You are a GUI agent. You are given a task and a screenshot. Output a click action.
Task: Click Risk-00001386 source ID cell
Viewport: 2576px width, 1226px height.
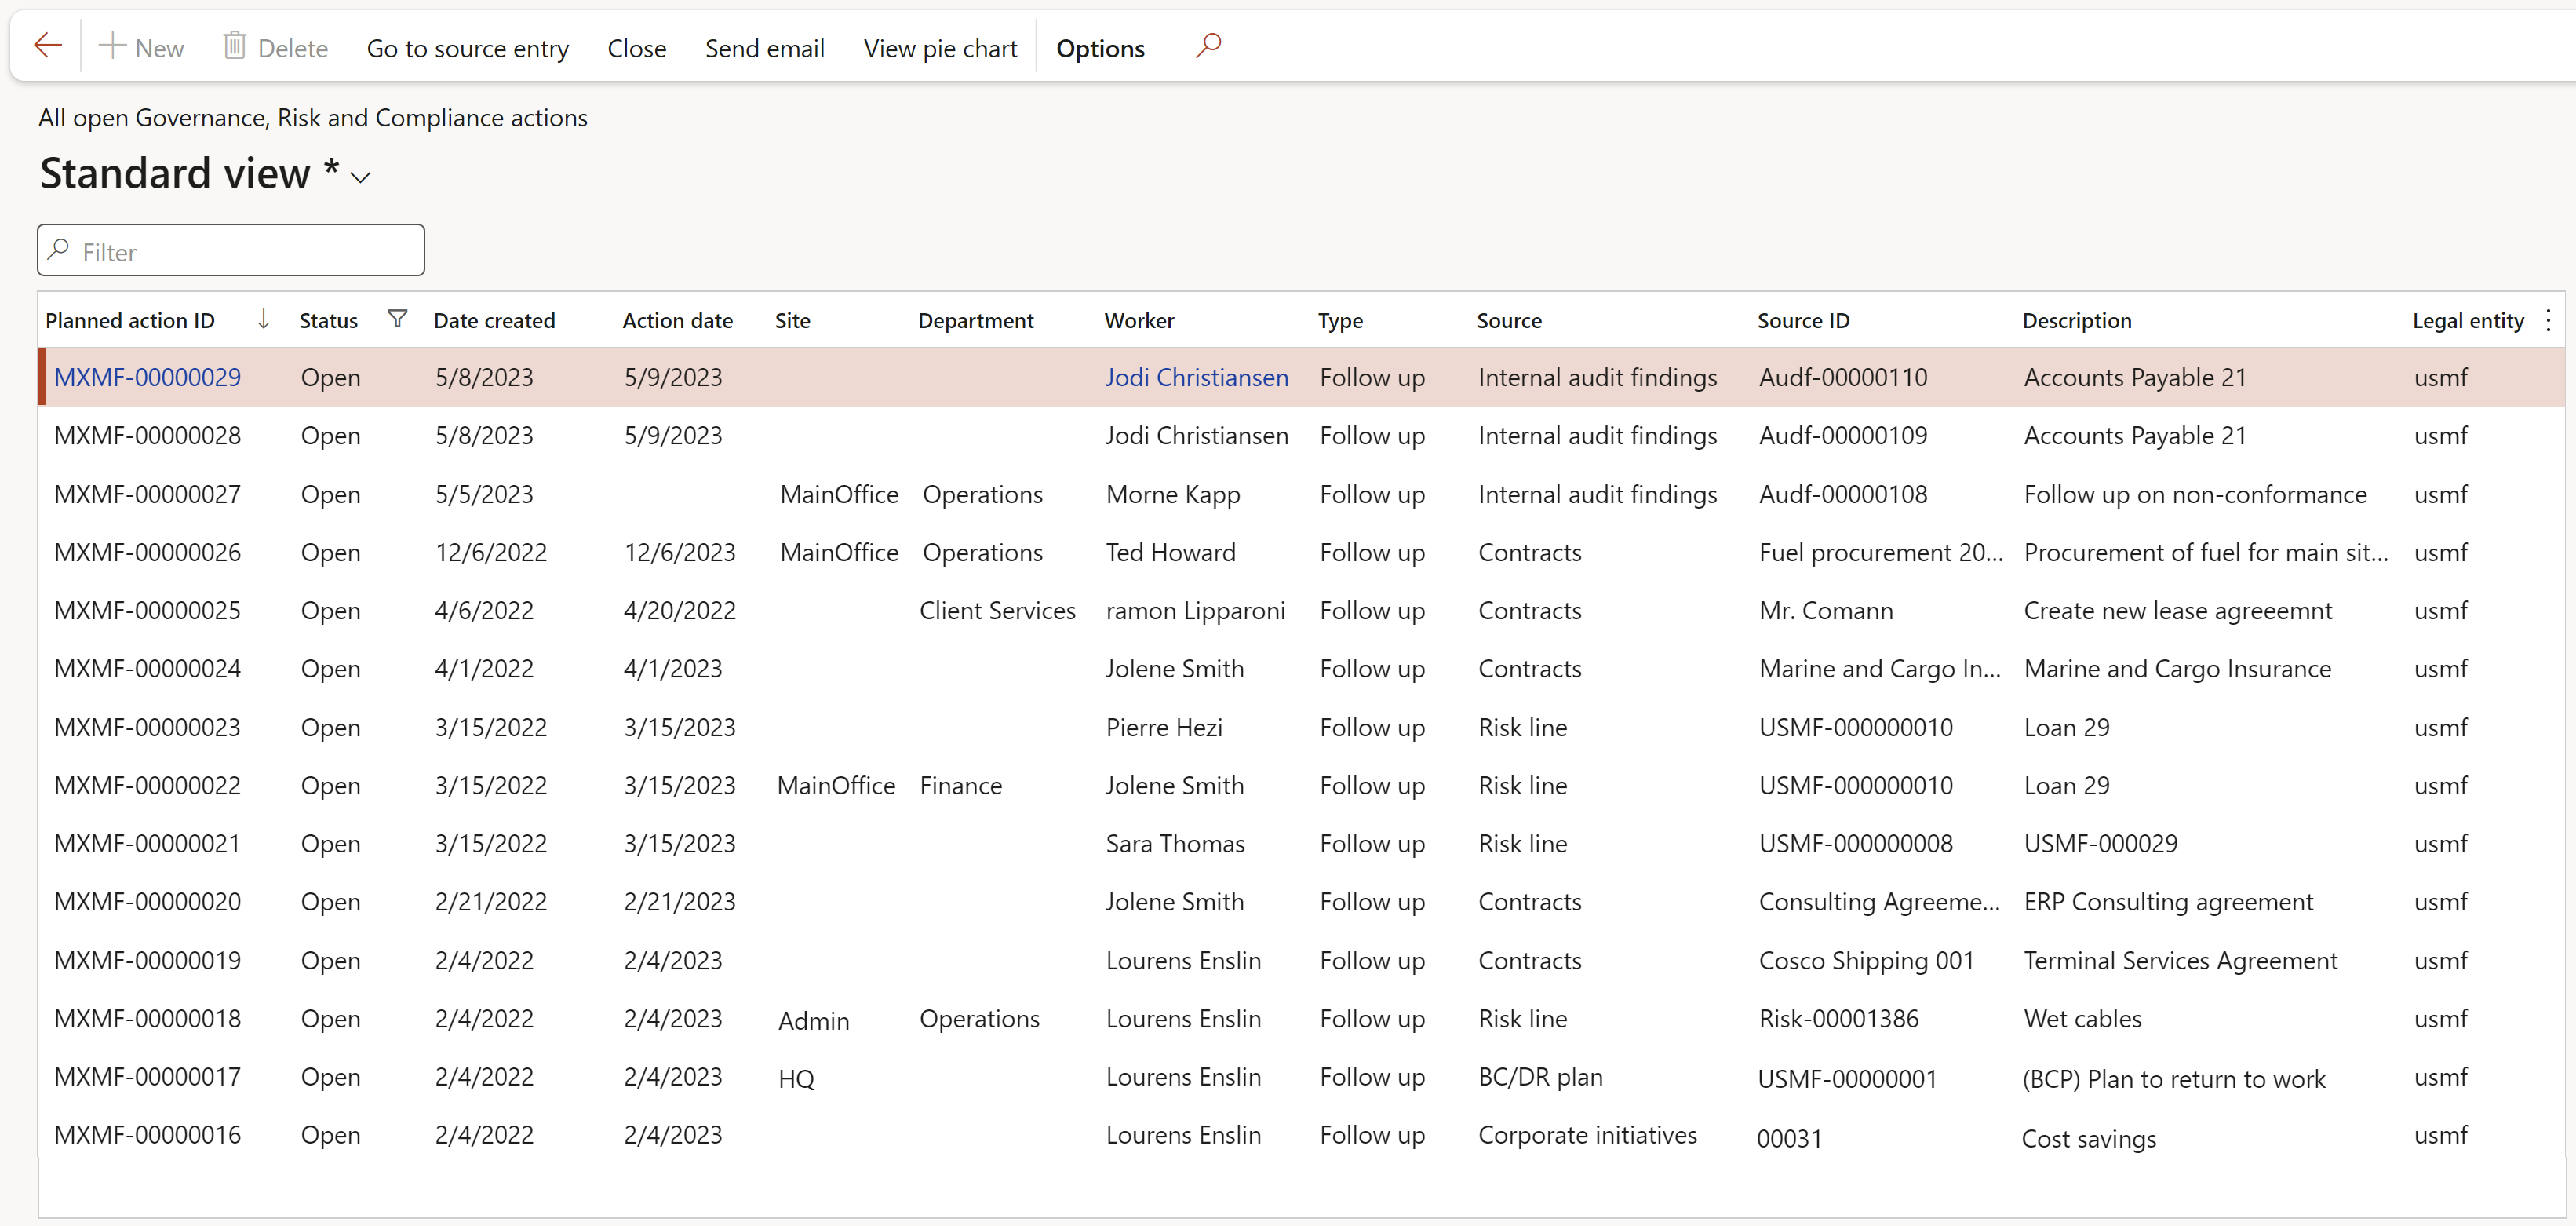tap(1839, 1018)
